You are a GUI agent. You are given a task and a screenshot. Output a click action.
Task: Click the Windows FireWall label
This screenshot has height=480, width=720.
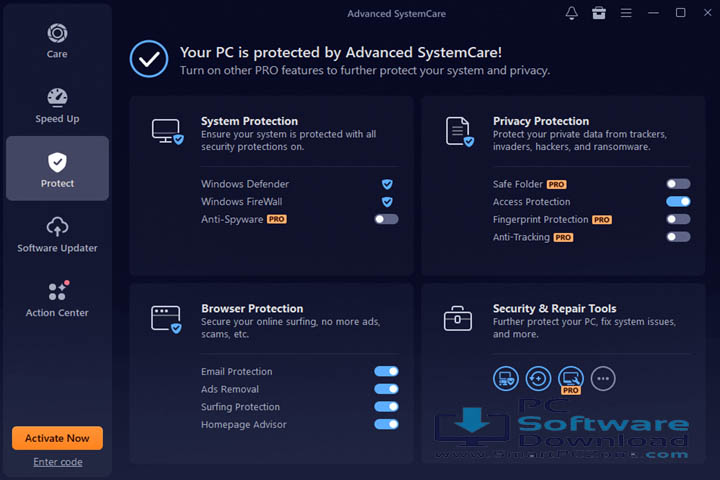click(x=242, y=202)
